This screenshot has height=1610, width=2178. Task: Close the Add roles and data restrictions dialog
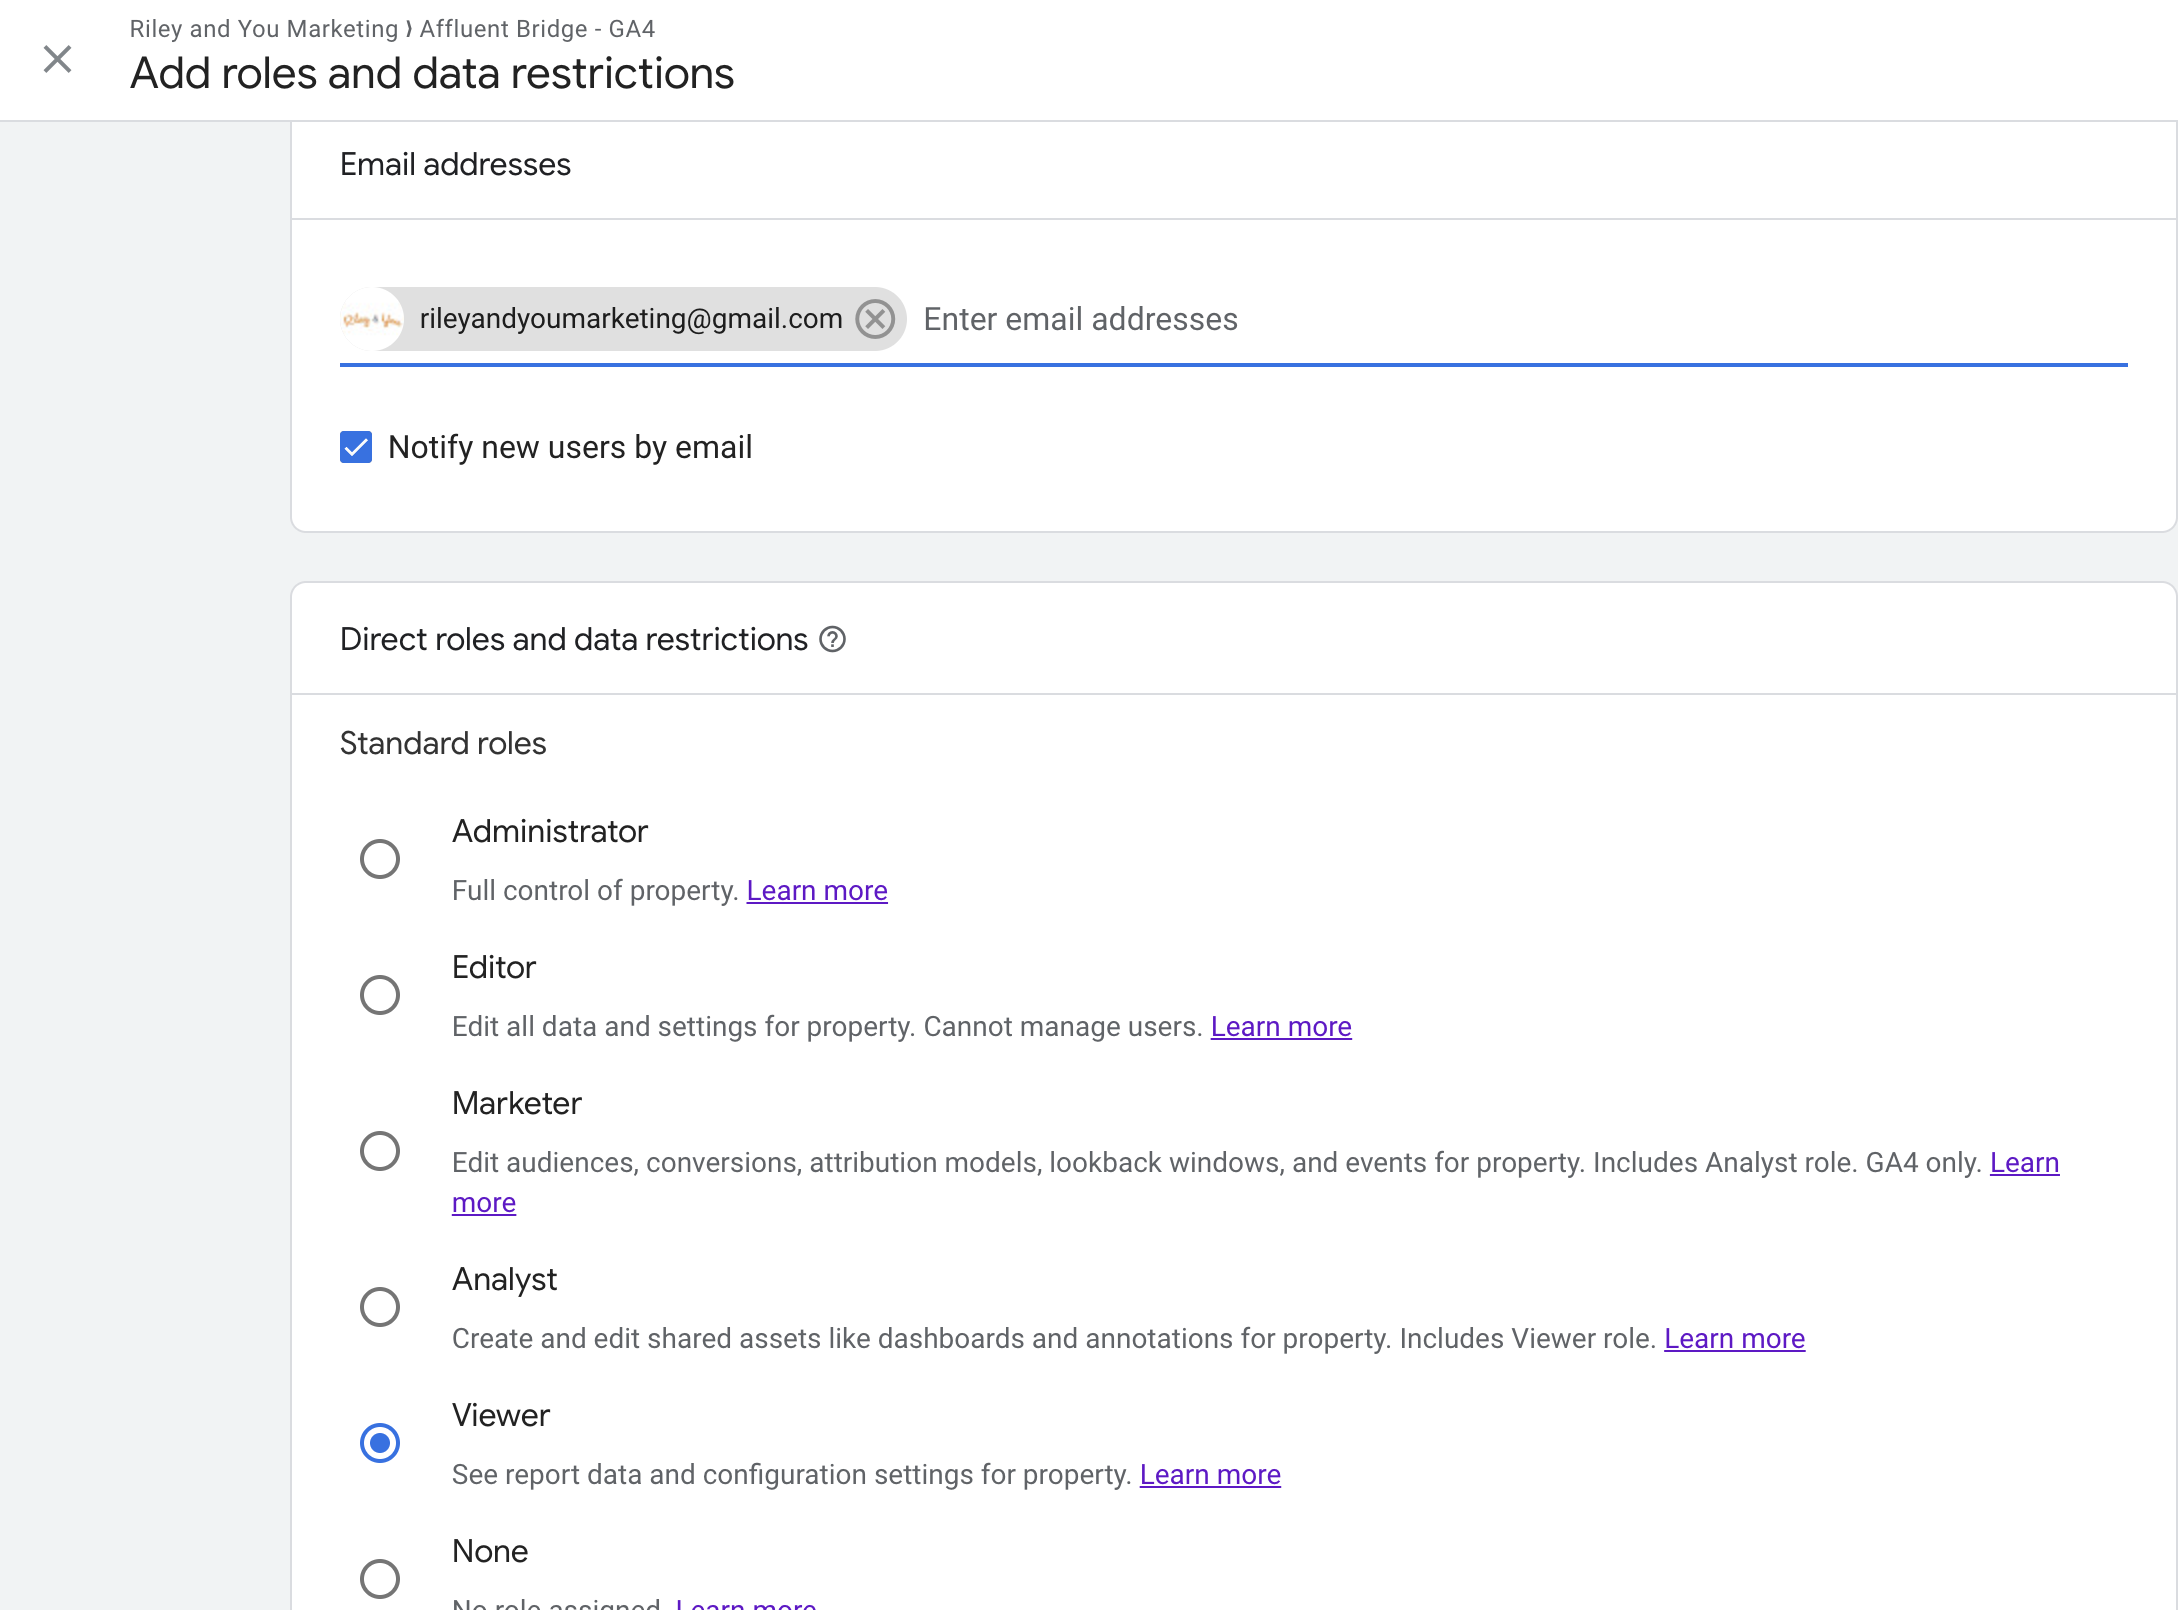pyautogui.click(x=57, y=59)
